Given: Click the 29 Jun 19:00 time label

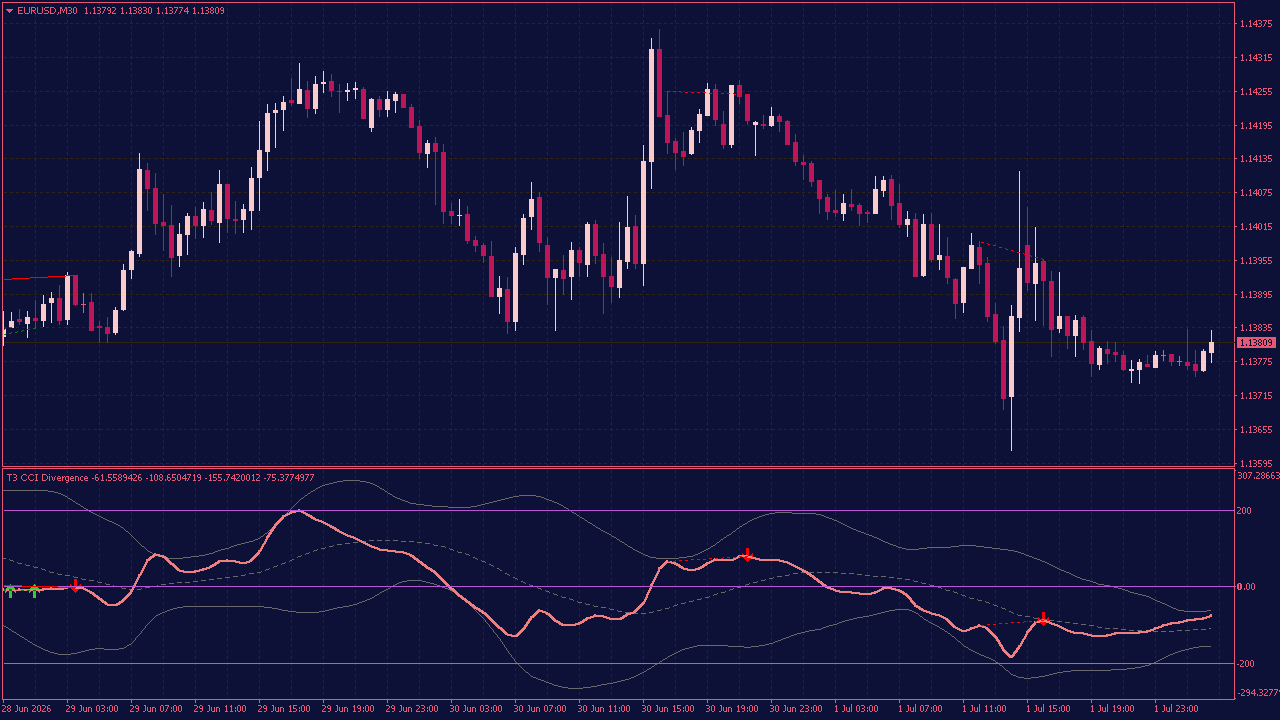Looking at the screenshot, I should pyautogui.click(x=348, y=708).
